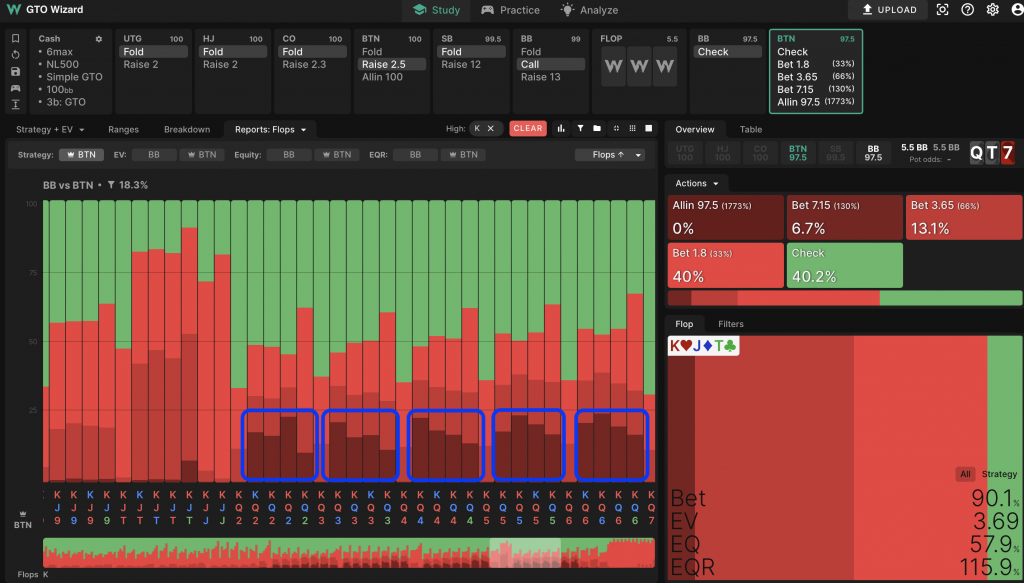
Task: Click the bar chart view icon
Action: point(561,129)
